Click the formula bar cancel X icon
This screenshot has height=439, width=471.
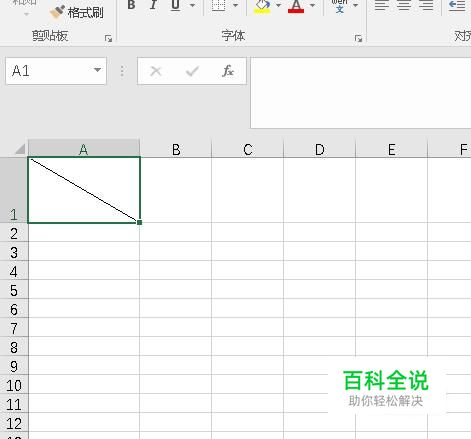156,71
